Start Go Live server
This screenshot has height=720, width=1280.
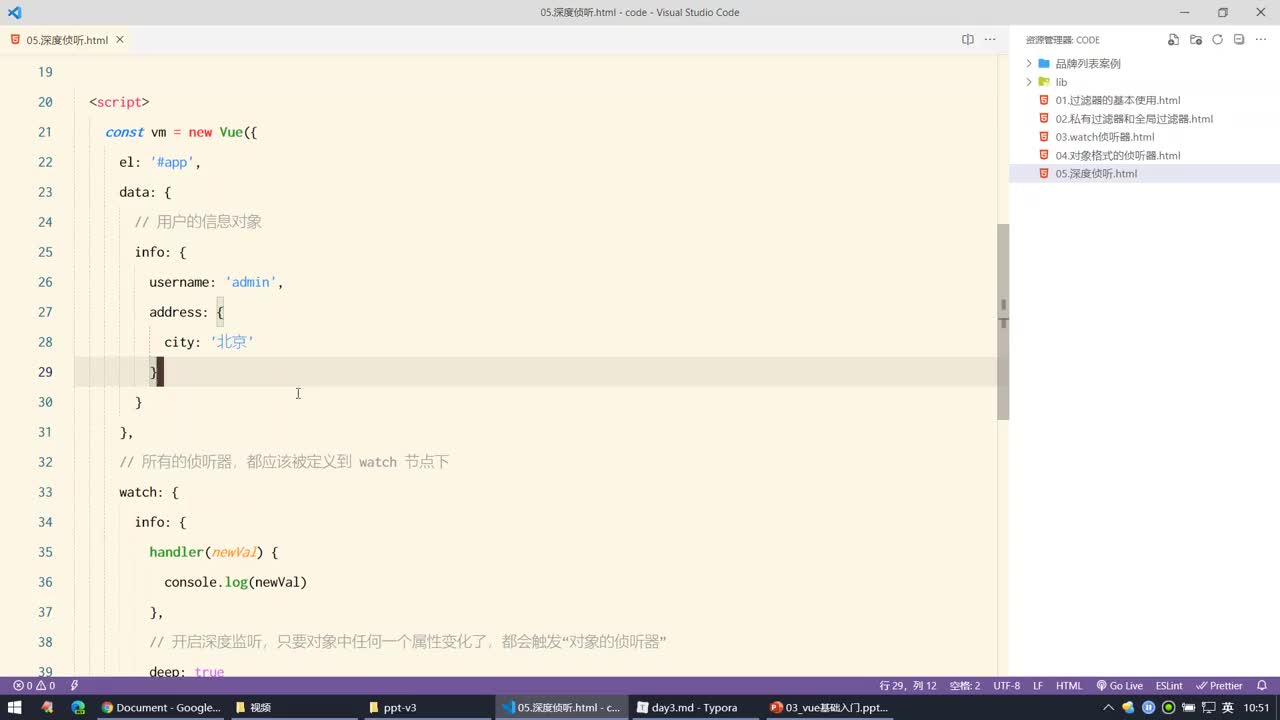(1119, 686)
